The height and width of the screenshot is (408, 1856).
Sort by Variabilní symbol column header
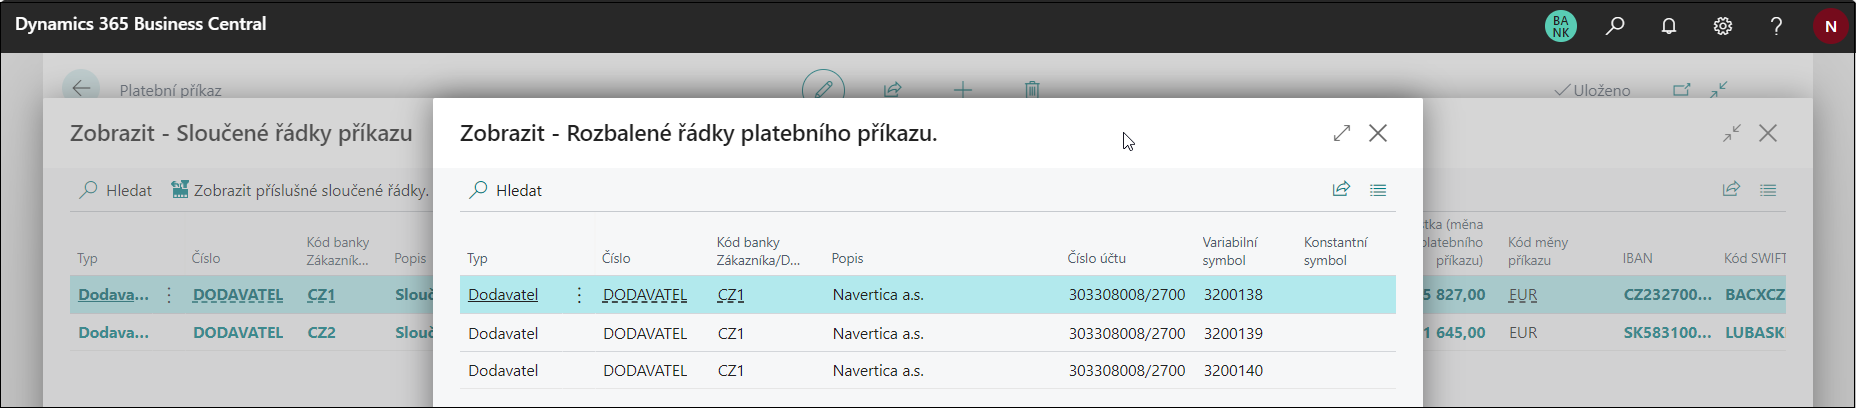[x=1230, y=251]
